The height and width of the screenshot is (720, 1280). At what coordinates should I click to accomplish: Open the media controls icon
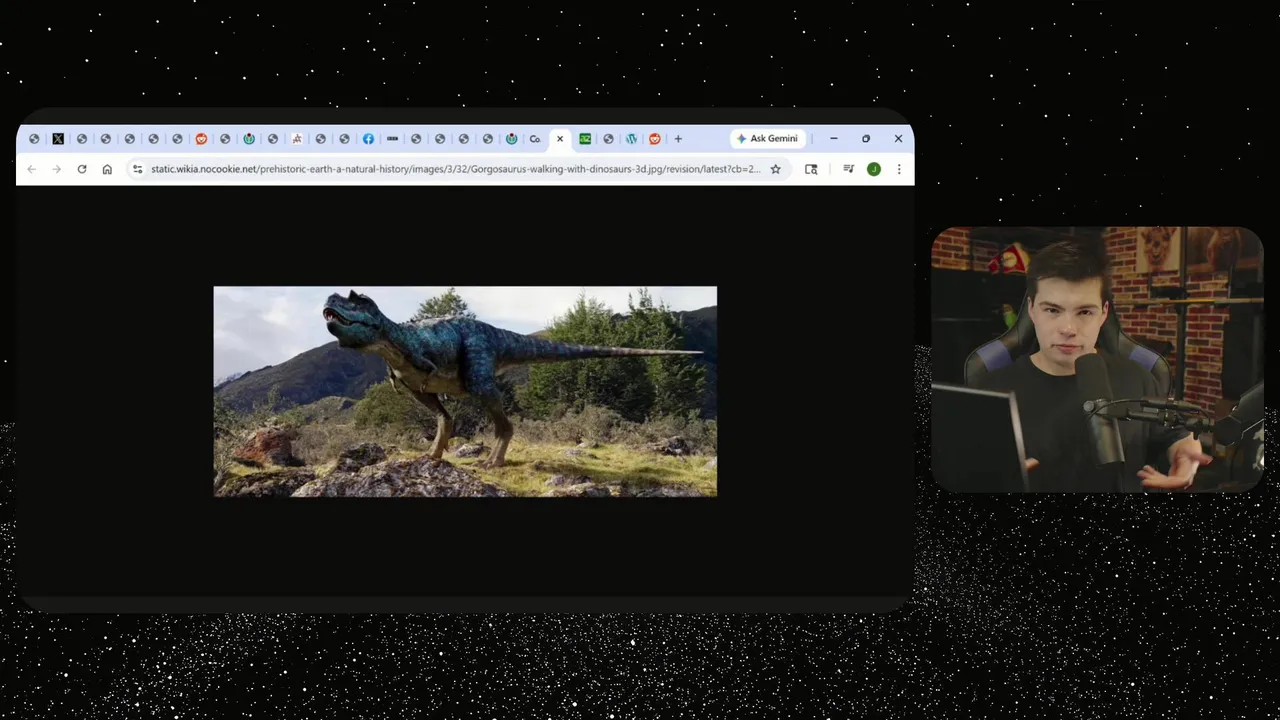pos(848,169)
